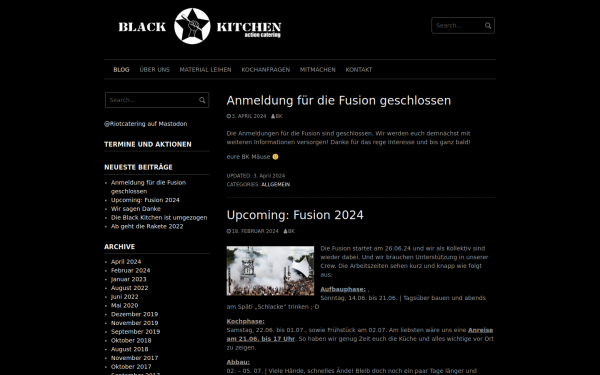Open post title Anmeldung für die Fusion geschlossen
This screenshot has height=375, width=600.
339,101
